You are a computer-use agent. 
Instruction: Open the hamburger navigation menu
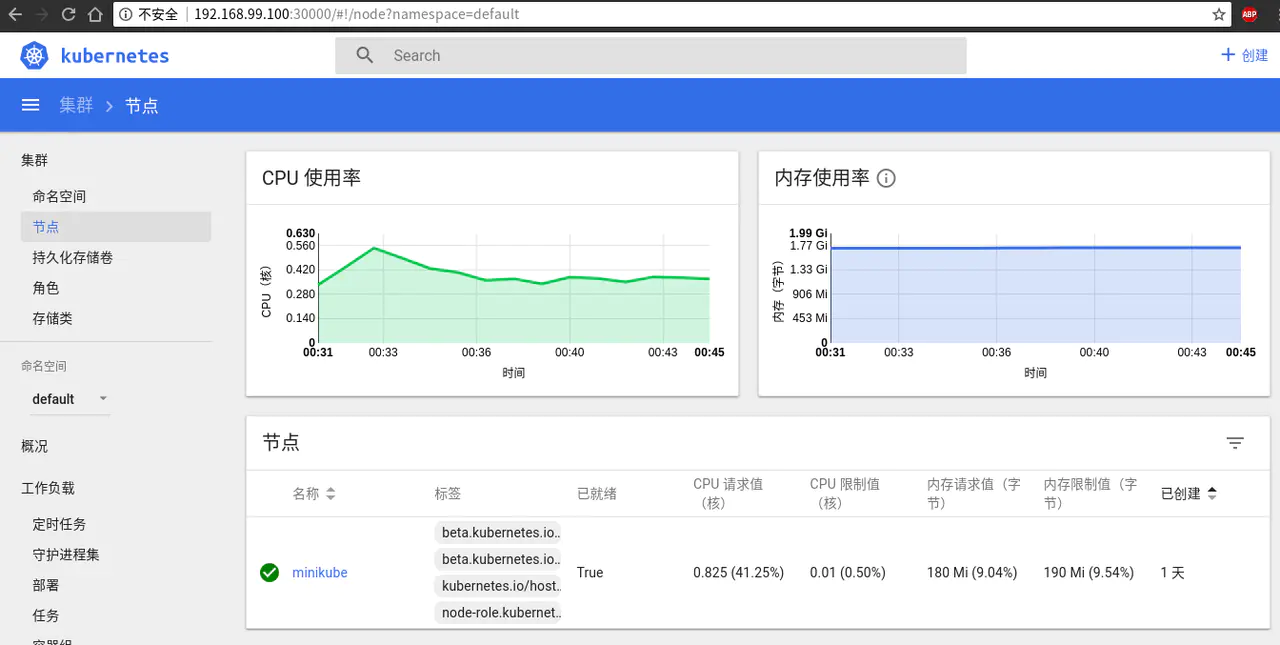30,105
